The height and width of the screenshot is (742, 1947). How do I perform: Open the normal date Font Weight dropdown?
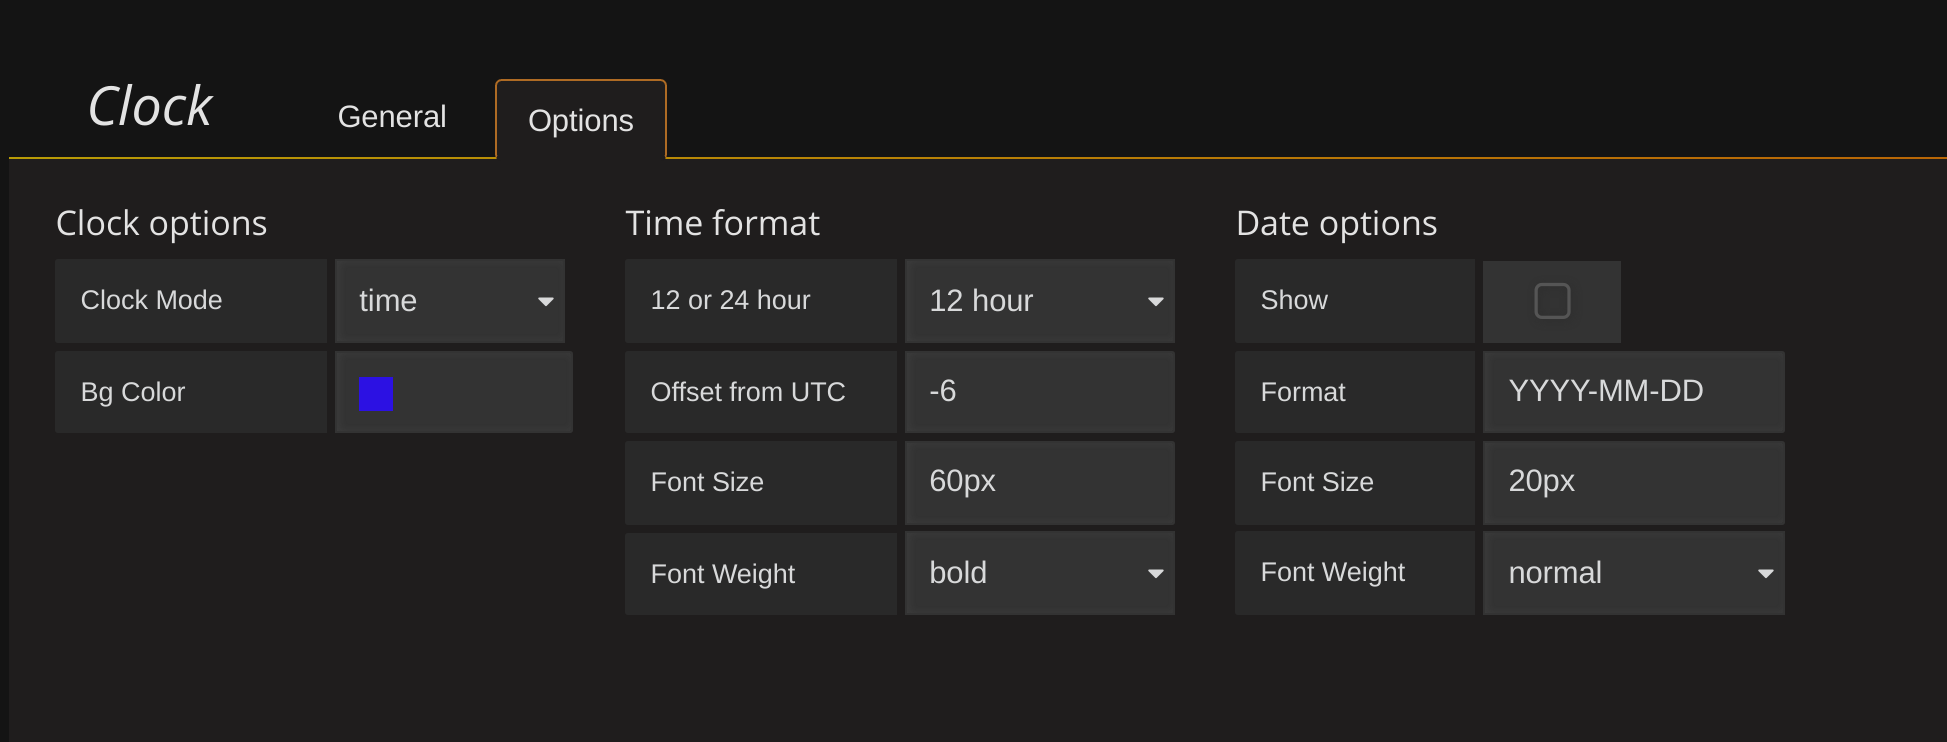click(1632, 573)
